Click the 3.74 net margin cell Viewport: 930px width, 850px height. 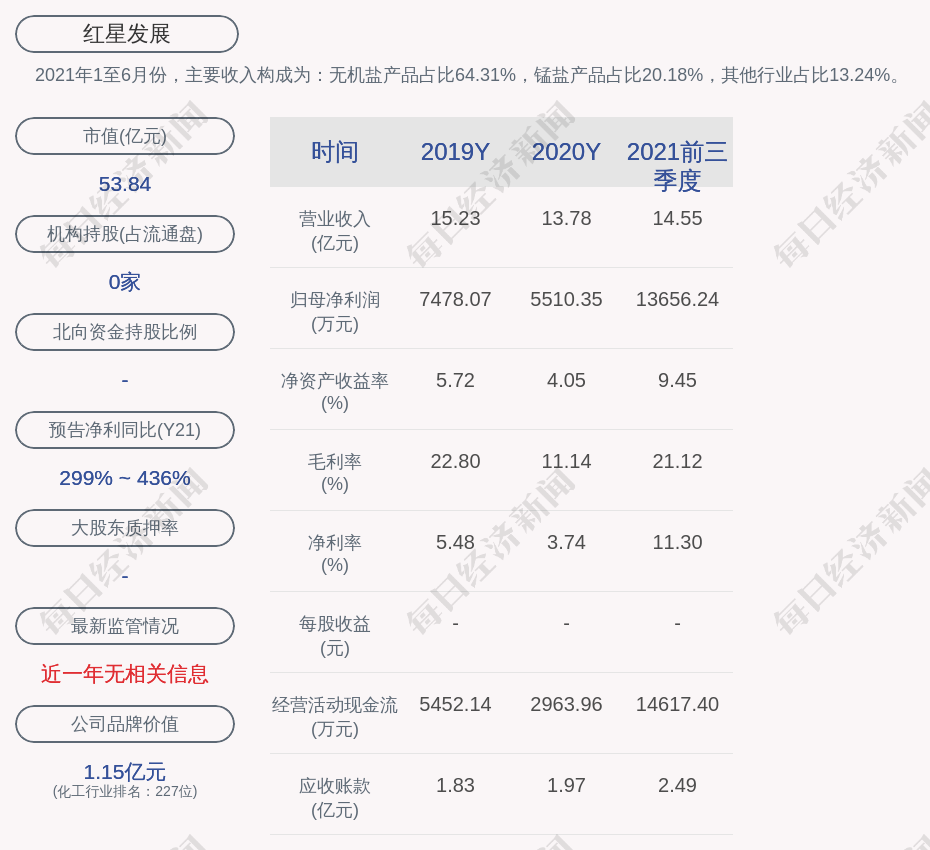566,542
